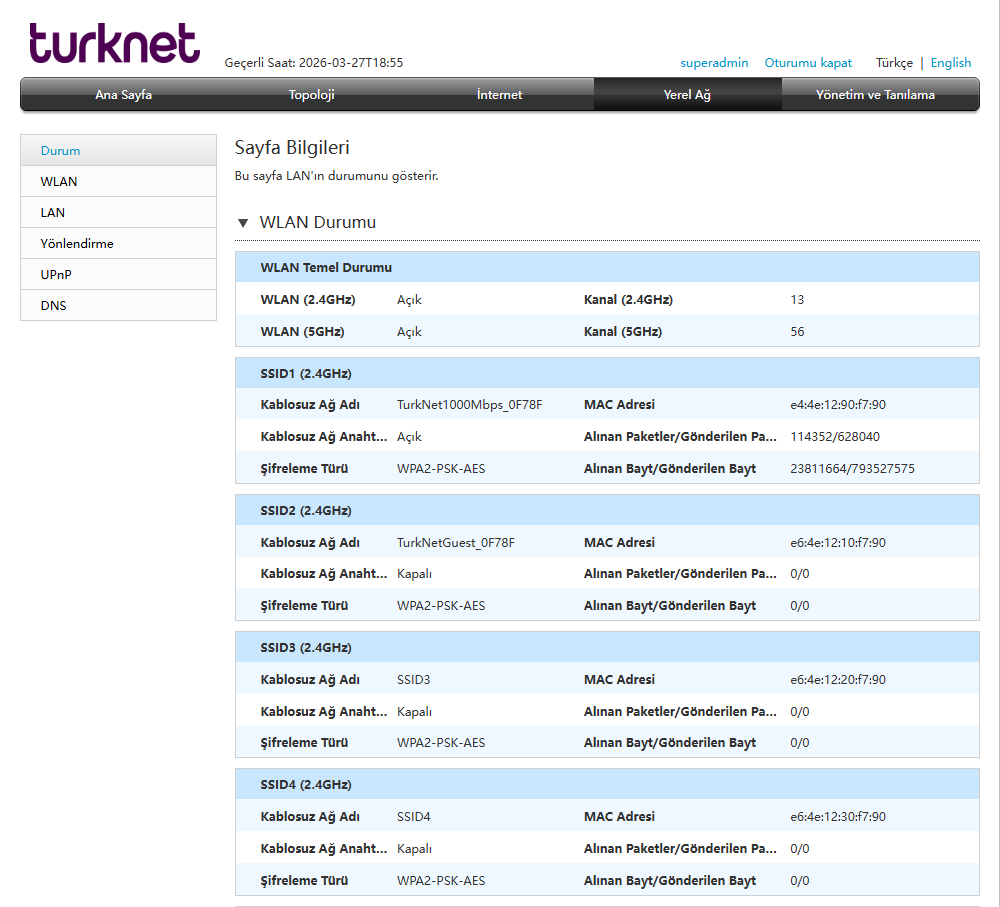1000x907 pixels.
Task: Click the WLAN Durumu heading text
Action: click(x=318, y=222)
